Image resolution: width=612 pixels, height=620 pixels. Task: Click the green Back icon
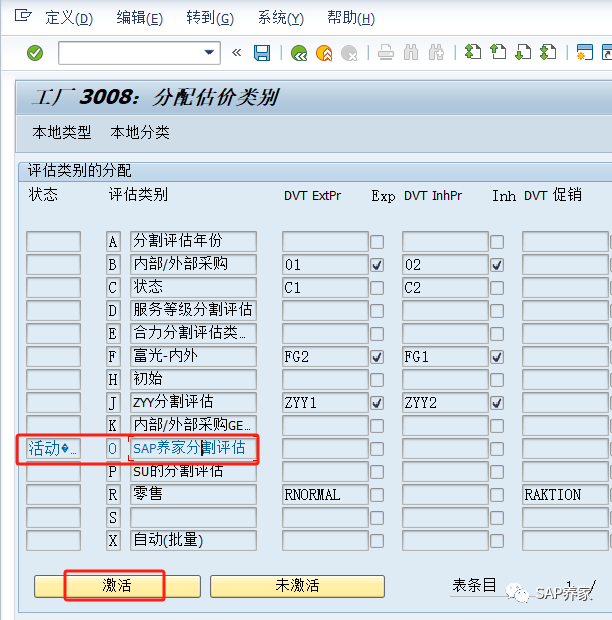299,53
